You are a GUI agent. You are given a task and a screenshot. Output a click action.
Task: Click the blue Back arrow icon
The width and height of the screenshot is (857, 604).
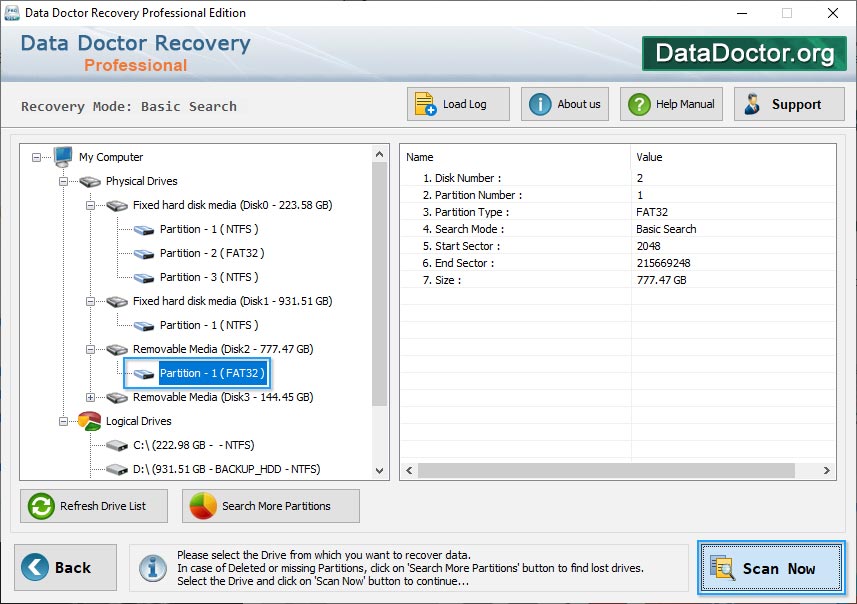tap(35, 567)
